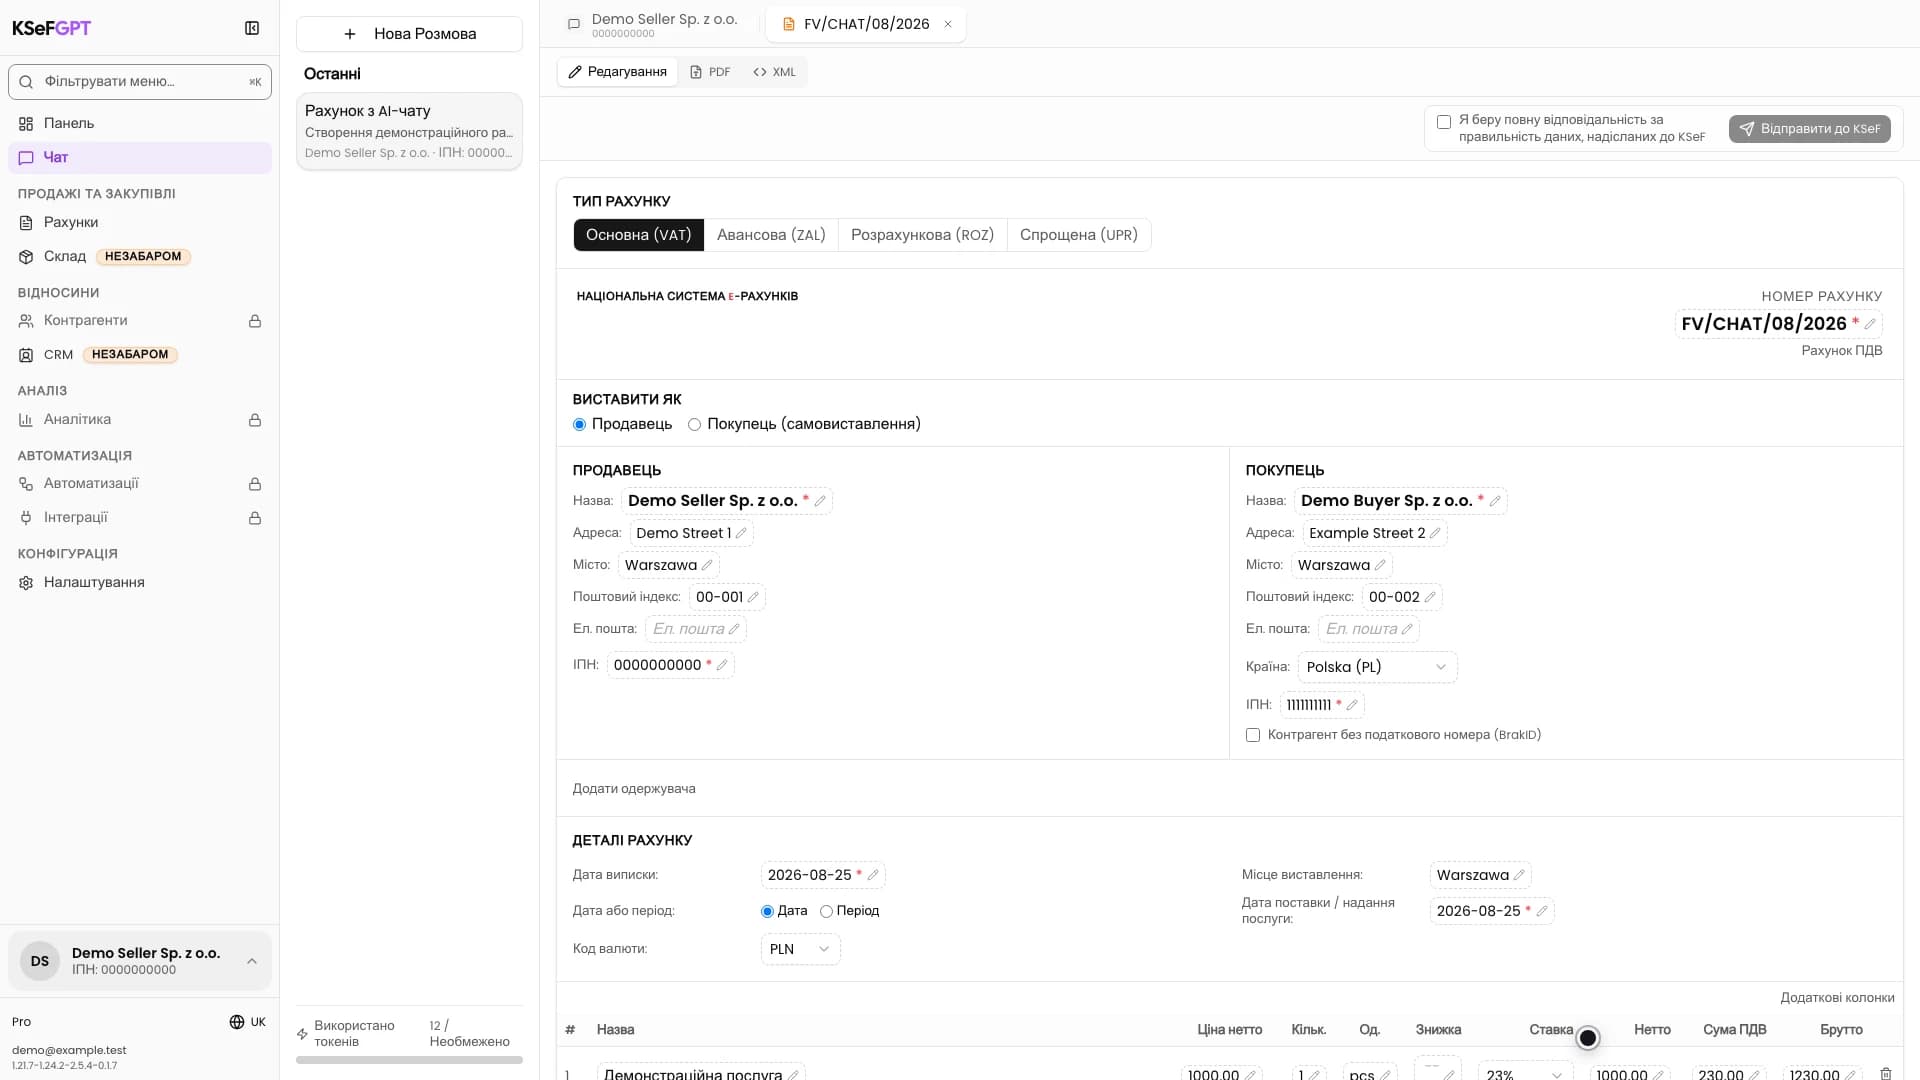1920x1080 pixels.
Task: Open Контрагенти in sidebar menu
Action: click(139, 321)
